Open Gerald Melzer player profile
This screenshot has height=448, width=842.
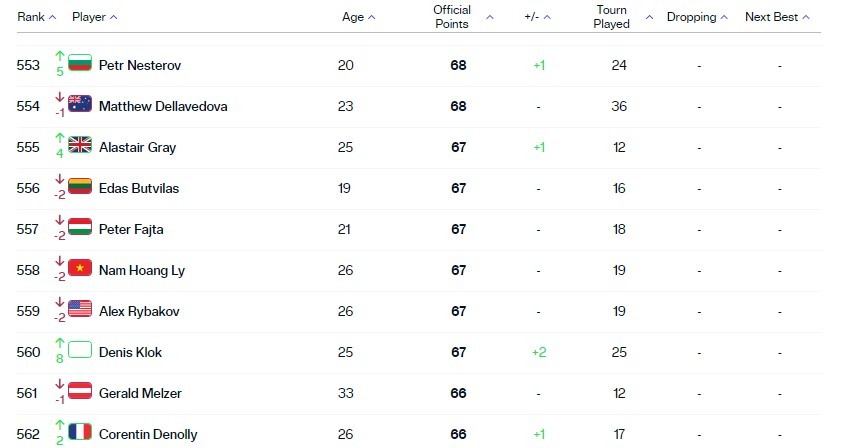click(x=140, y=393)
